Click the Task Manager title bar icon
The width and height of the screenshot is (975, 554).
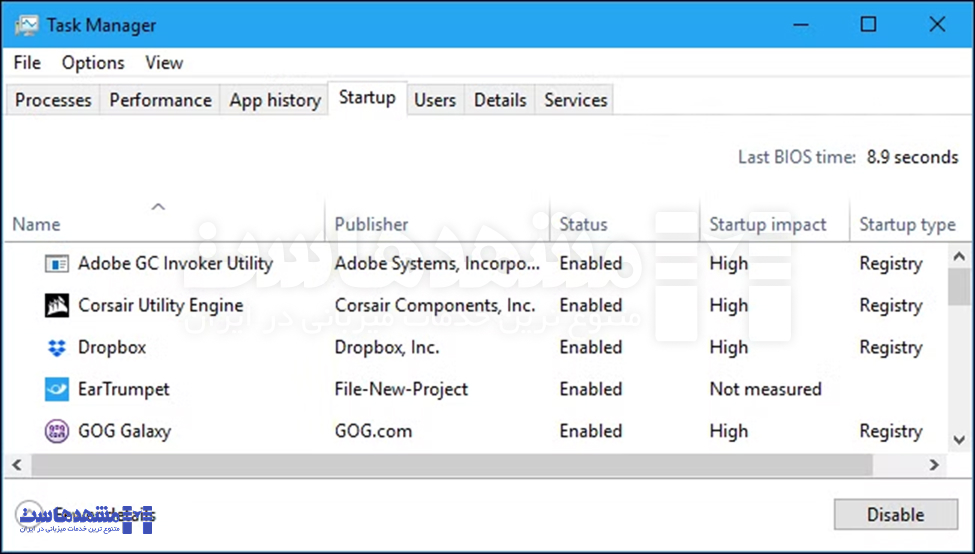pos(26,25)
